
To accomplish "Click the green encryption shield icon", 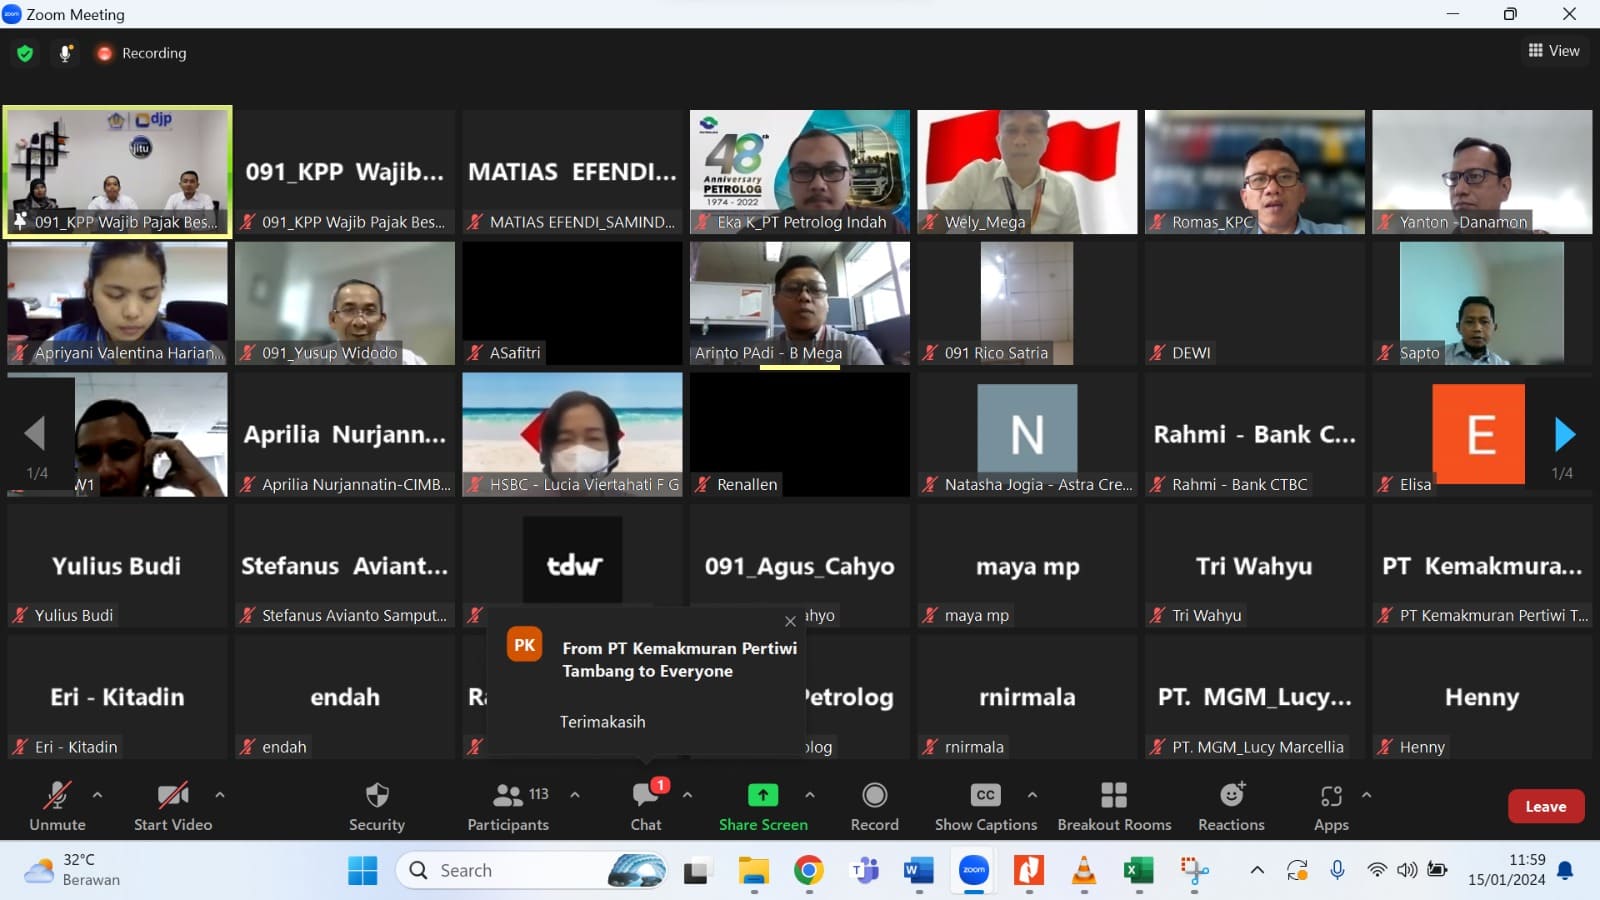I will click(25, 53).
